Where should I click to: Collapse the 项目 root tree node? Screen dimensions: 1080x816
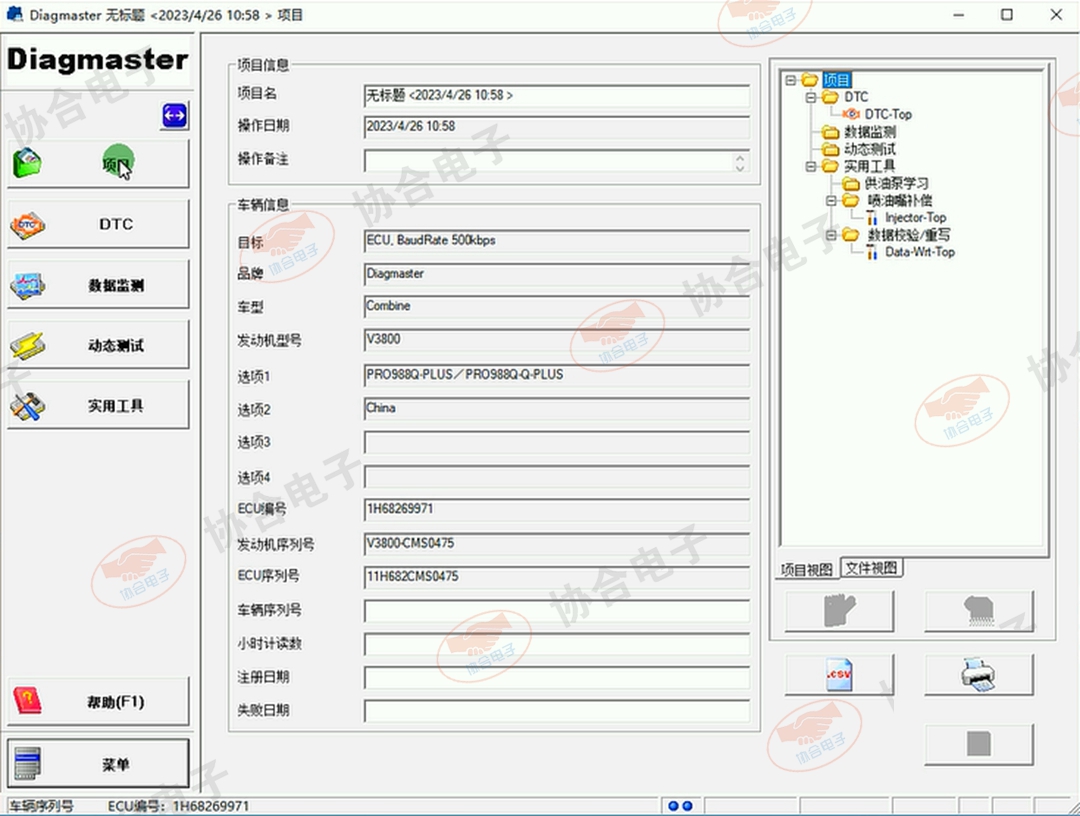click(791, 80)
